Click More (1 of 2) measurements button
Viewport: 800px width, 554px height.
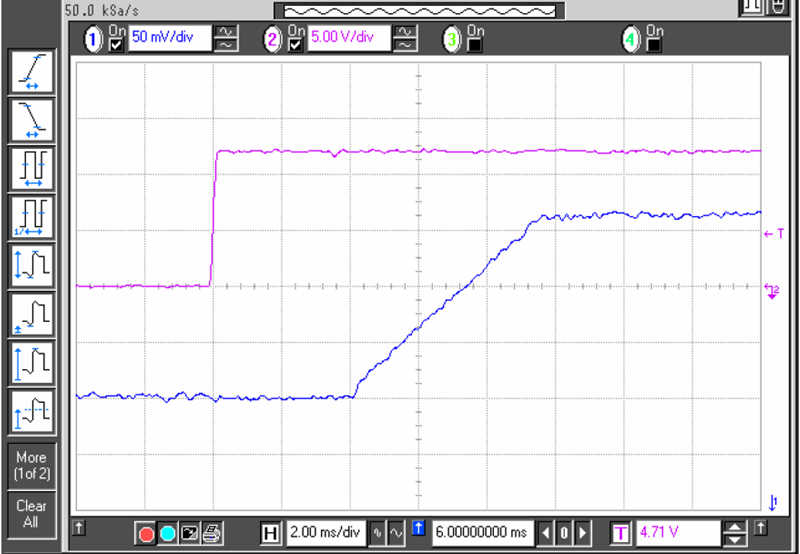coord(32,466)
